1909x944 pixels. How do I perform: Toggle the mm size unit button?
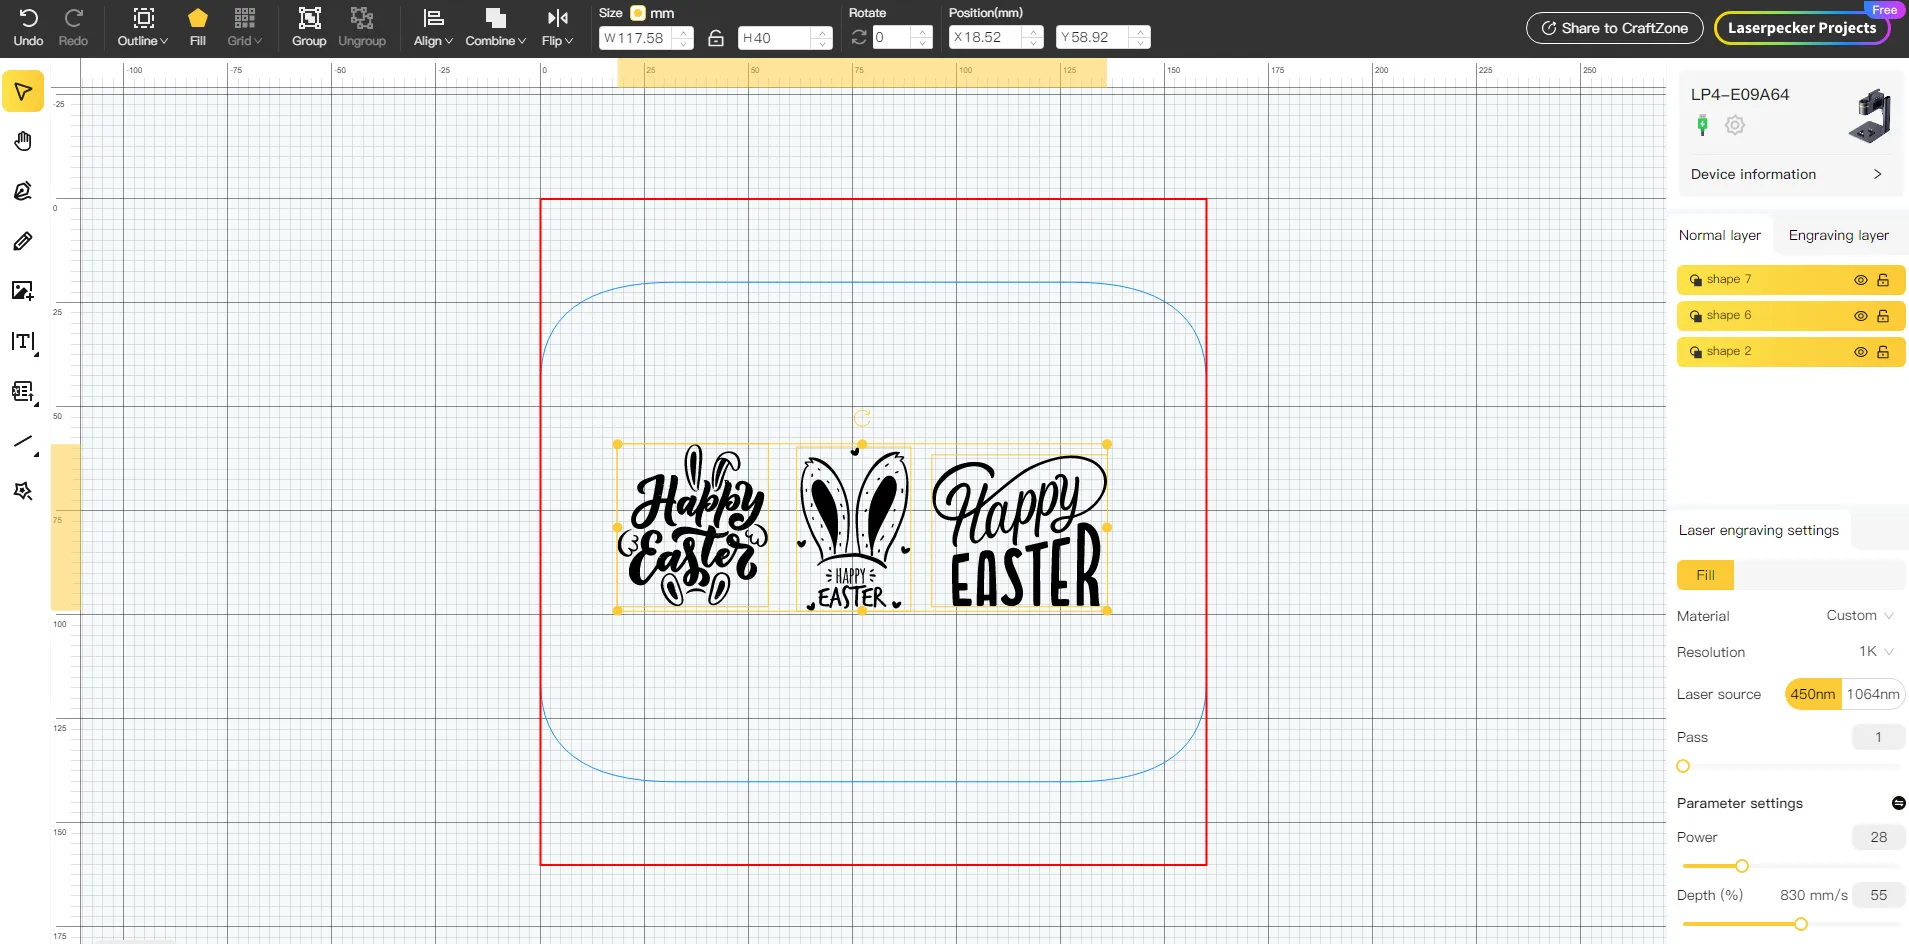click(x=638, y=13)
